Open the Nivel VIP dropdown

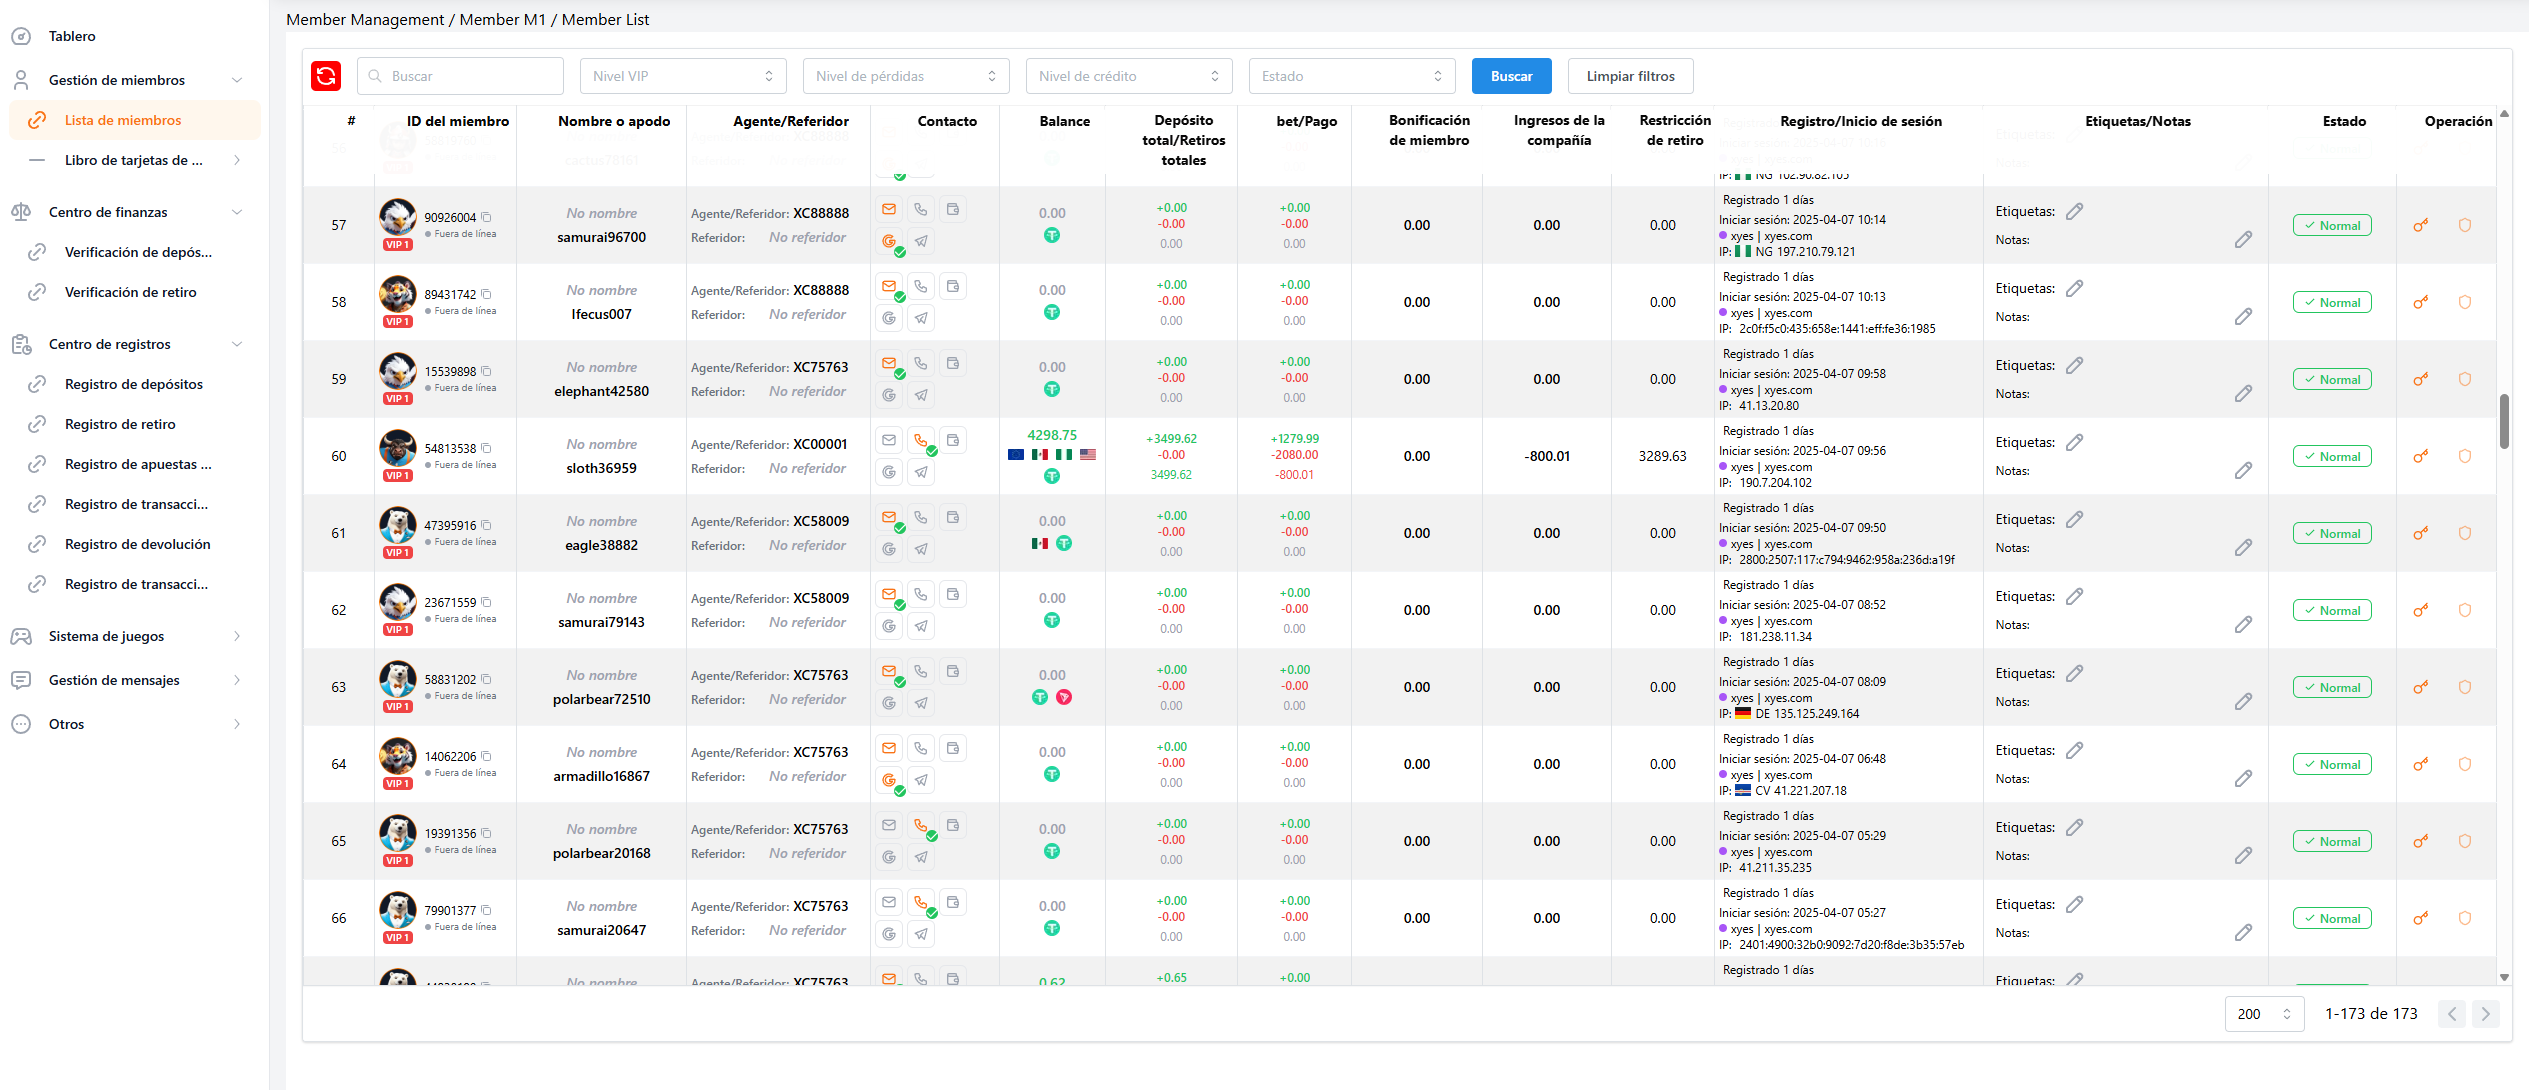click(683, 76)
